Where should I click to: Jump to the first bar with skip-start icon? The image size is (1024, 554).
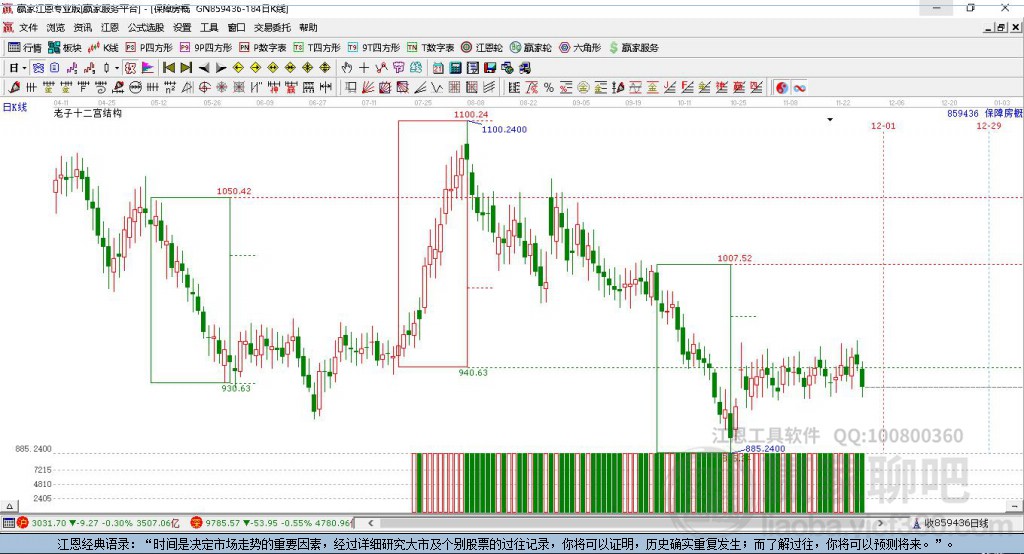168,68
